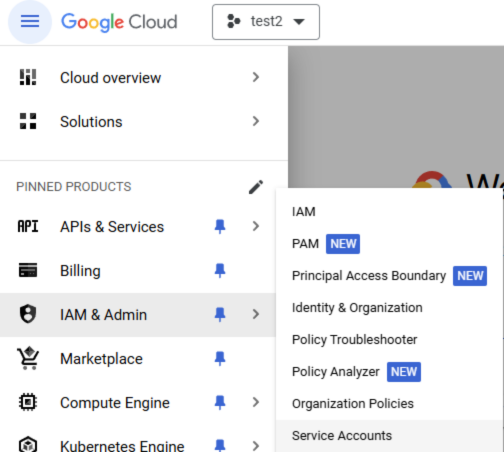Unpin Kubernetes Engine
504x452 pixels.
click(220, 445)
